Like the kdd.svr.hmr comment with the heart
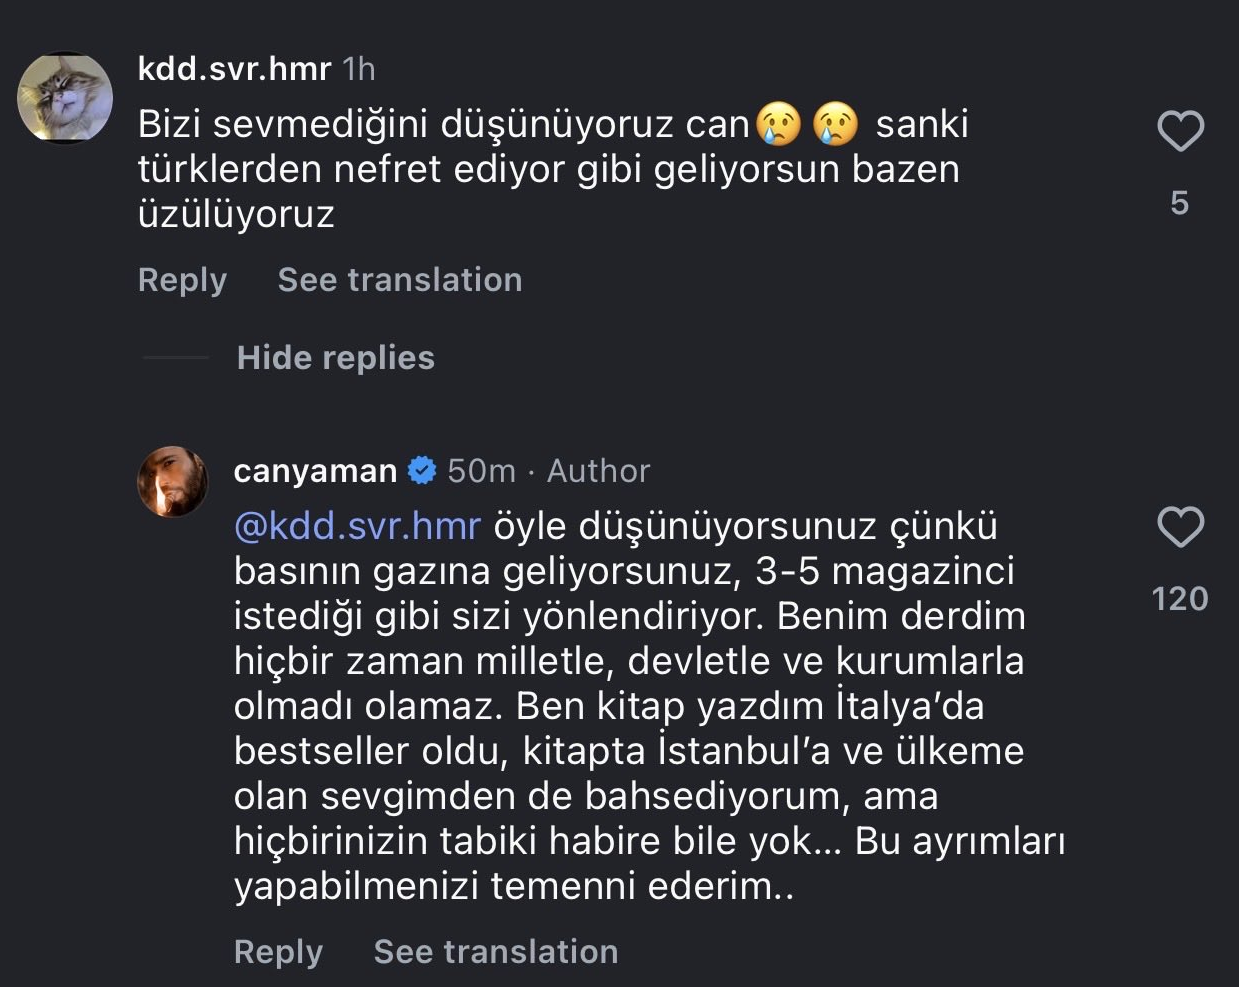Image resolution: width=1239 pixels, height=987 pixels. [x=1180, y=131]
